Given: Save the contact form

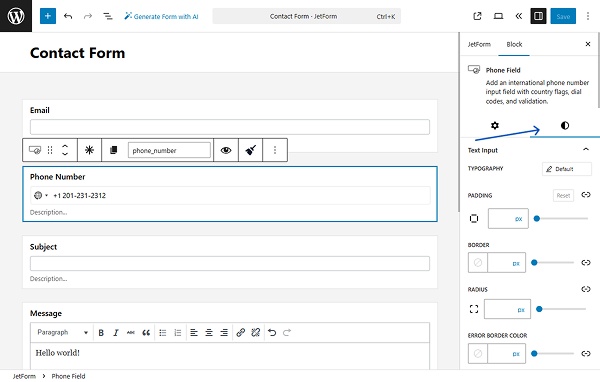Looking at the screenshot, I should 563,16.
